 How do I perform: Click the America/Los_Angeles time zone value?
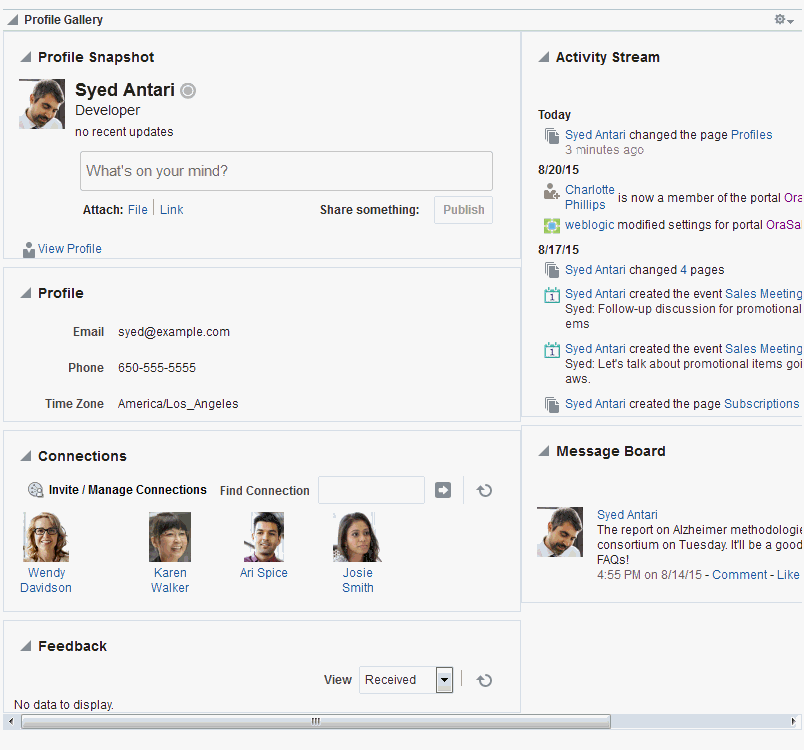click(x=178, y=404)
